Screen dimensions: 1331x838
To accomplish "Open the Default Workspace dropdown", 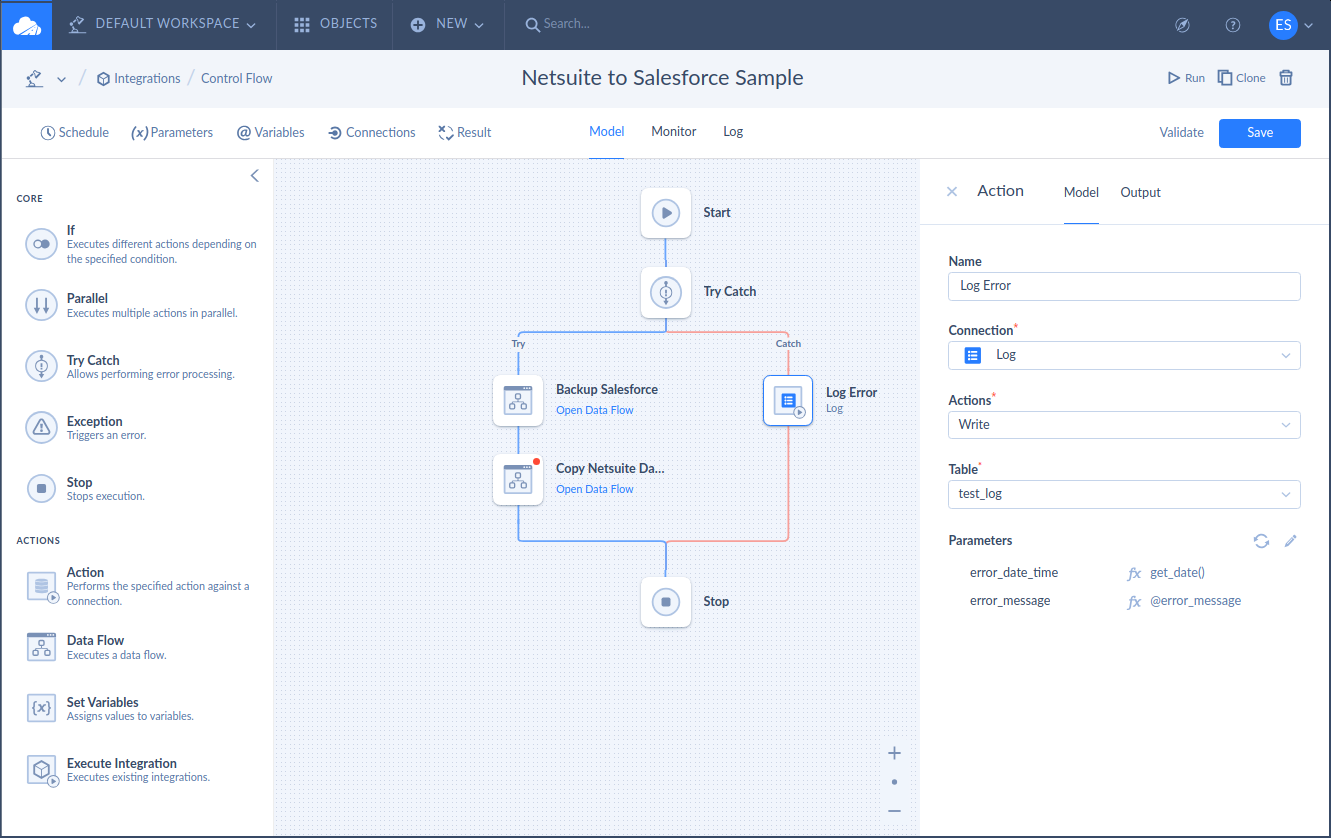I will (x=161, y=24).
